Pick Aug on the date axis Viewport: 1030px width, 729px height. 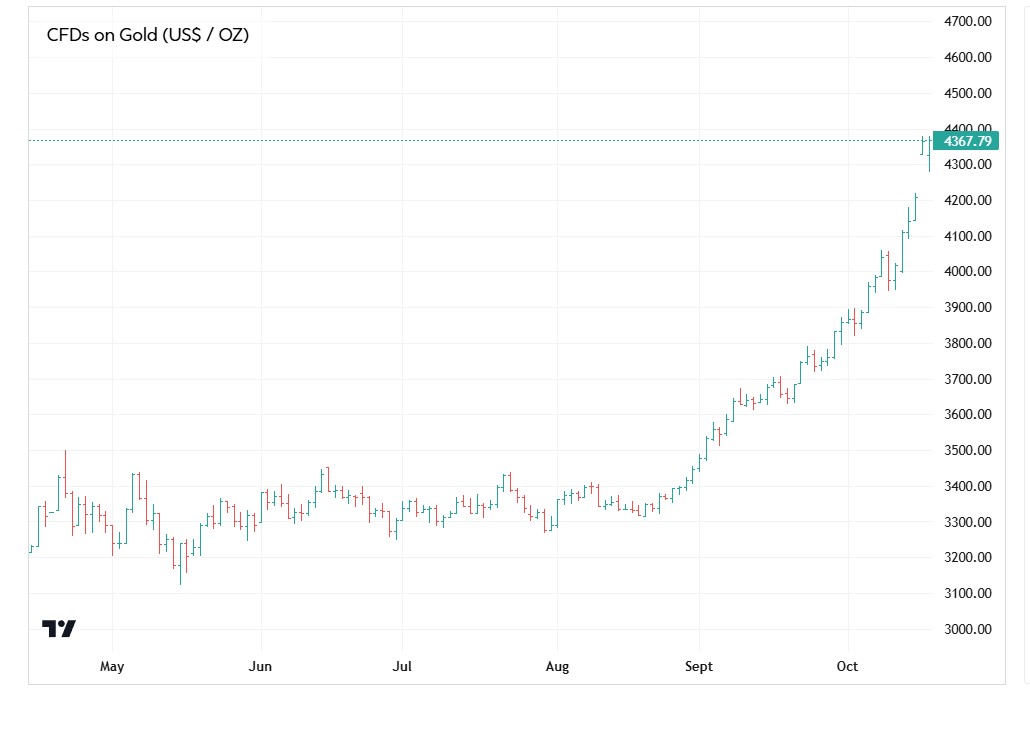point(557,667)
